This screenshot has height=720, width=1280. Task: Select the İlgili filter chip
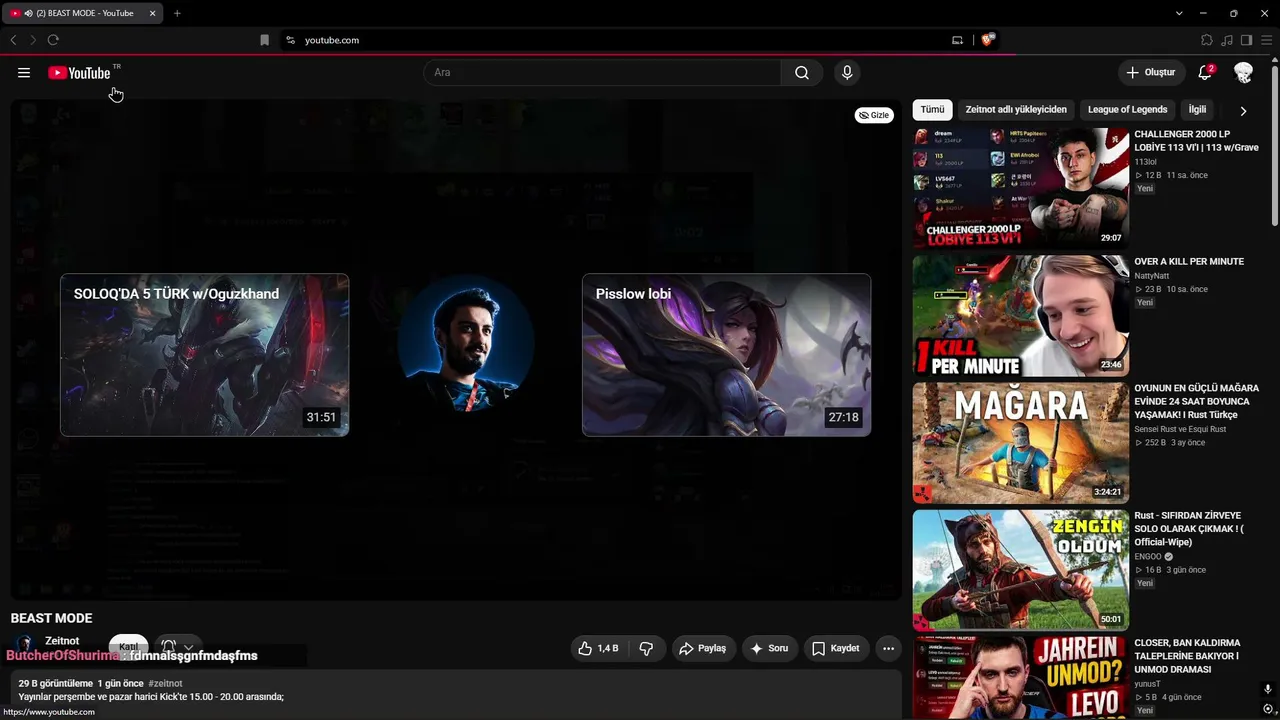1197,110
